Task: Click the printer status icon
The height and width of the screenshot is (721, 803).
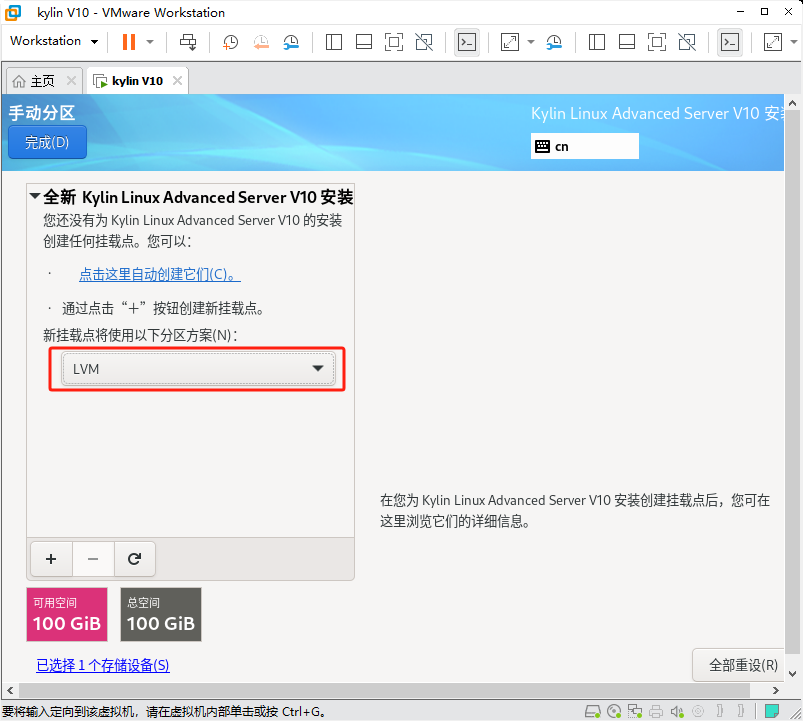Action: [x=656, y=711]
